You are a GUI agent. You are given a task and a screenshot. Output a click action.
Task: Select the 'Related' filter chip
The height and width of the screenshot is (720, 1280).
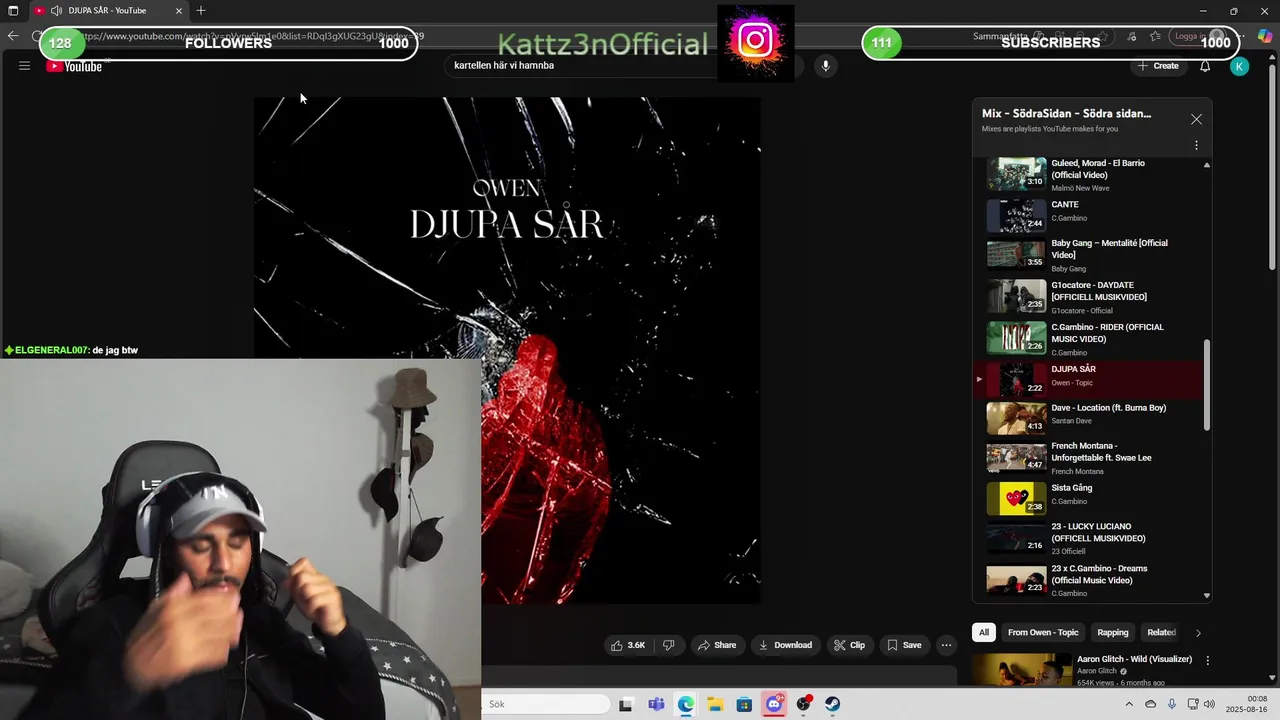(x=1161, y=632)
